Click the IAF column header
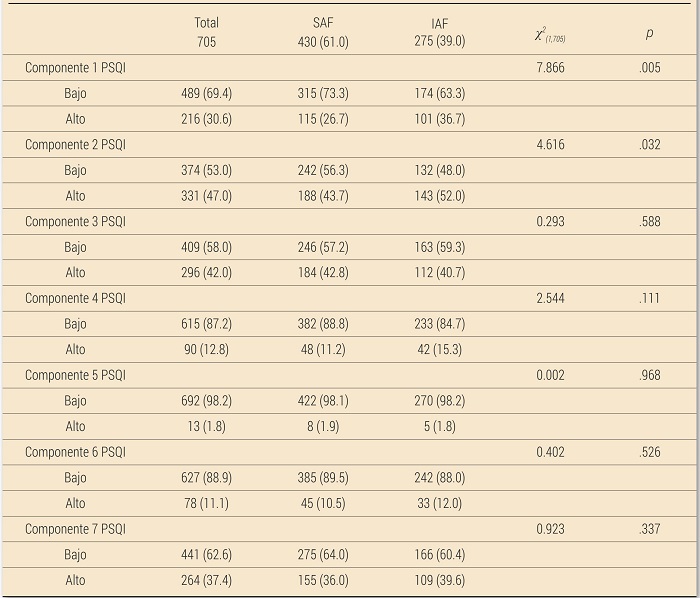This screenshot has height=598, width=700. coord(439,32)
